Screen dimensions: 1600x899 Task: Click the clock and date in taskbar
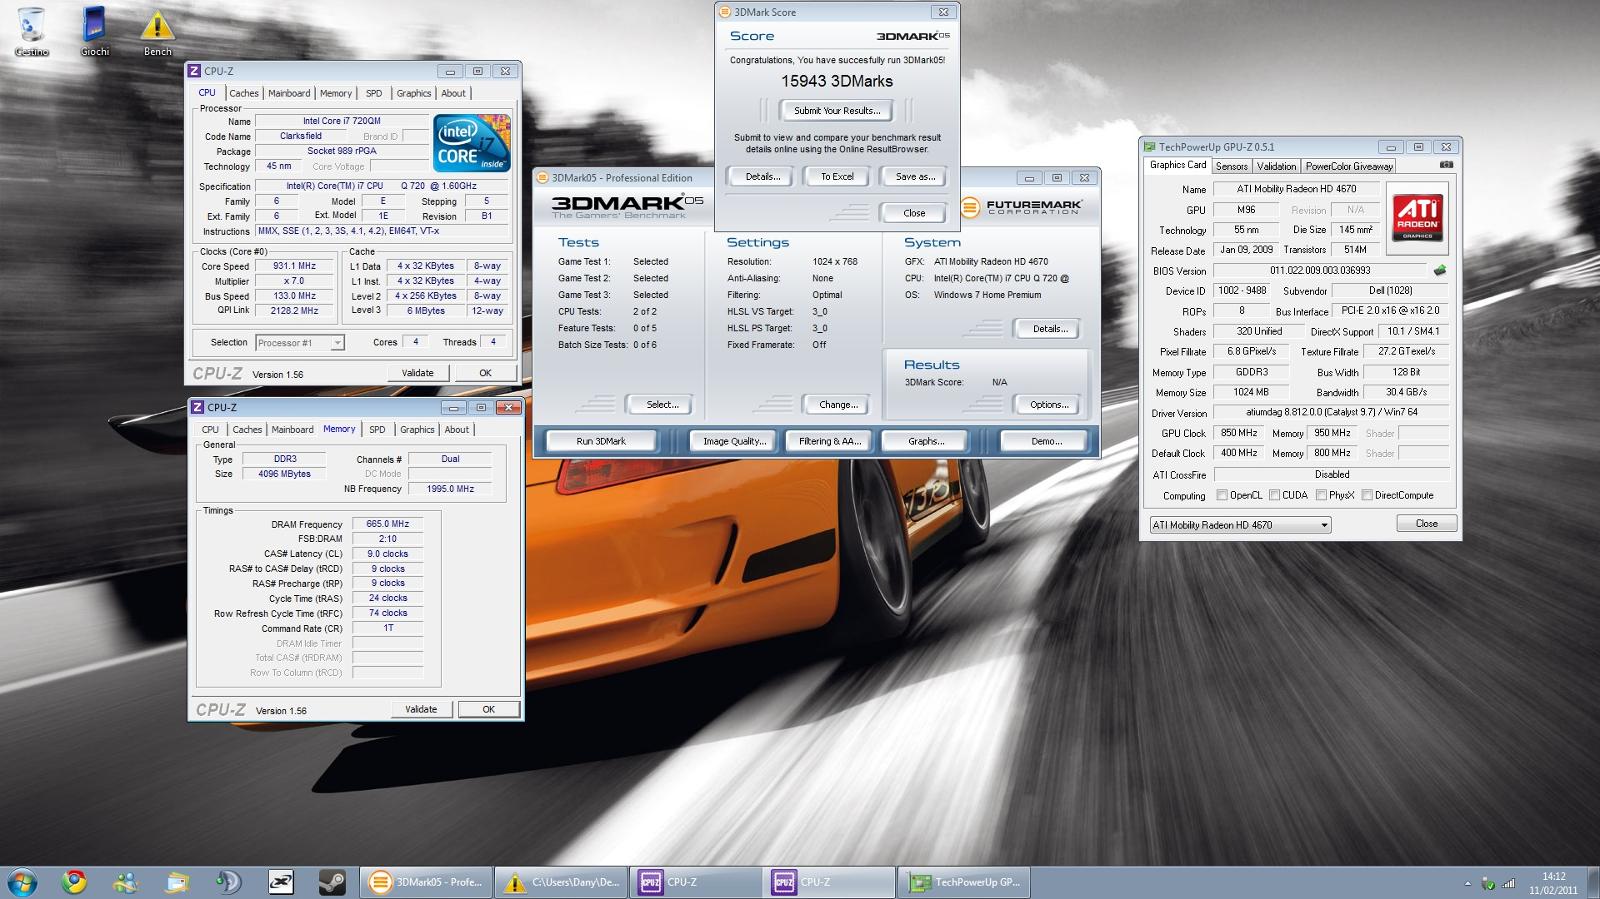click(1553, 883)
